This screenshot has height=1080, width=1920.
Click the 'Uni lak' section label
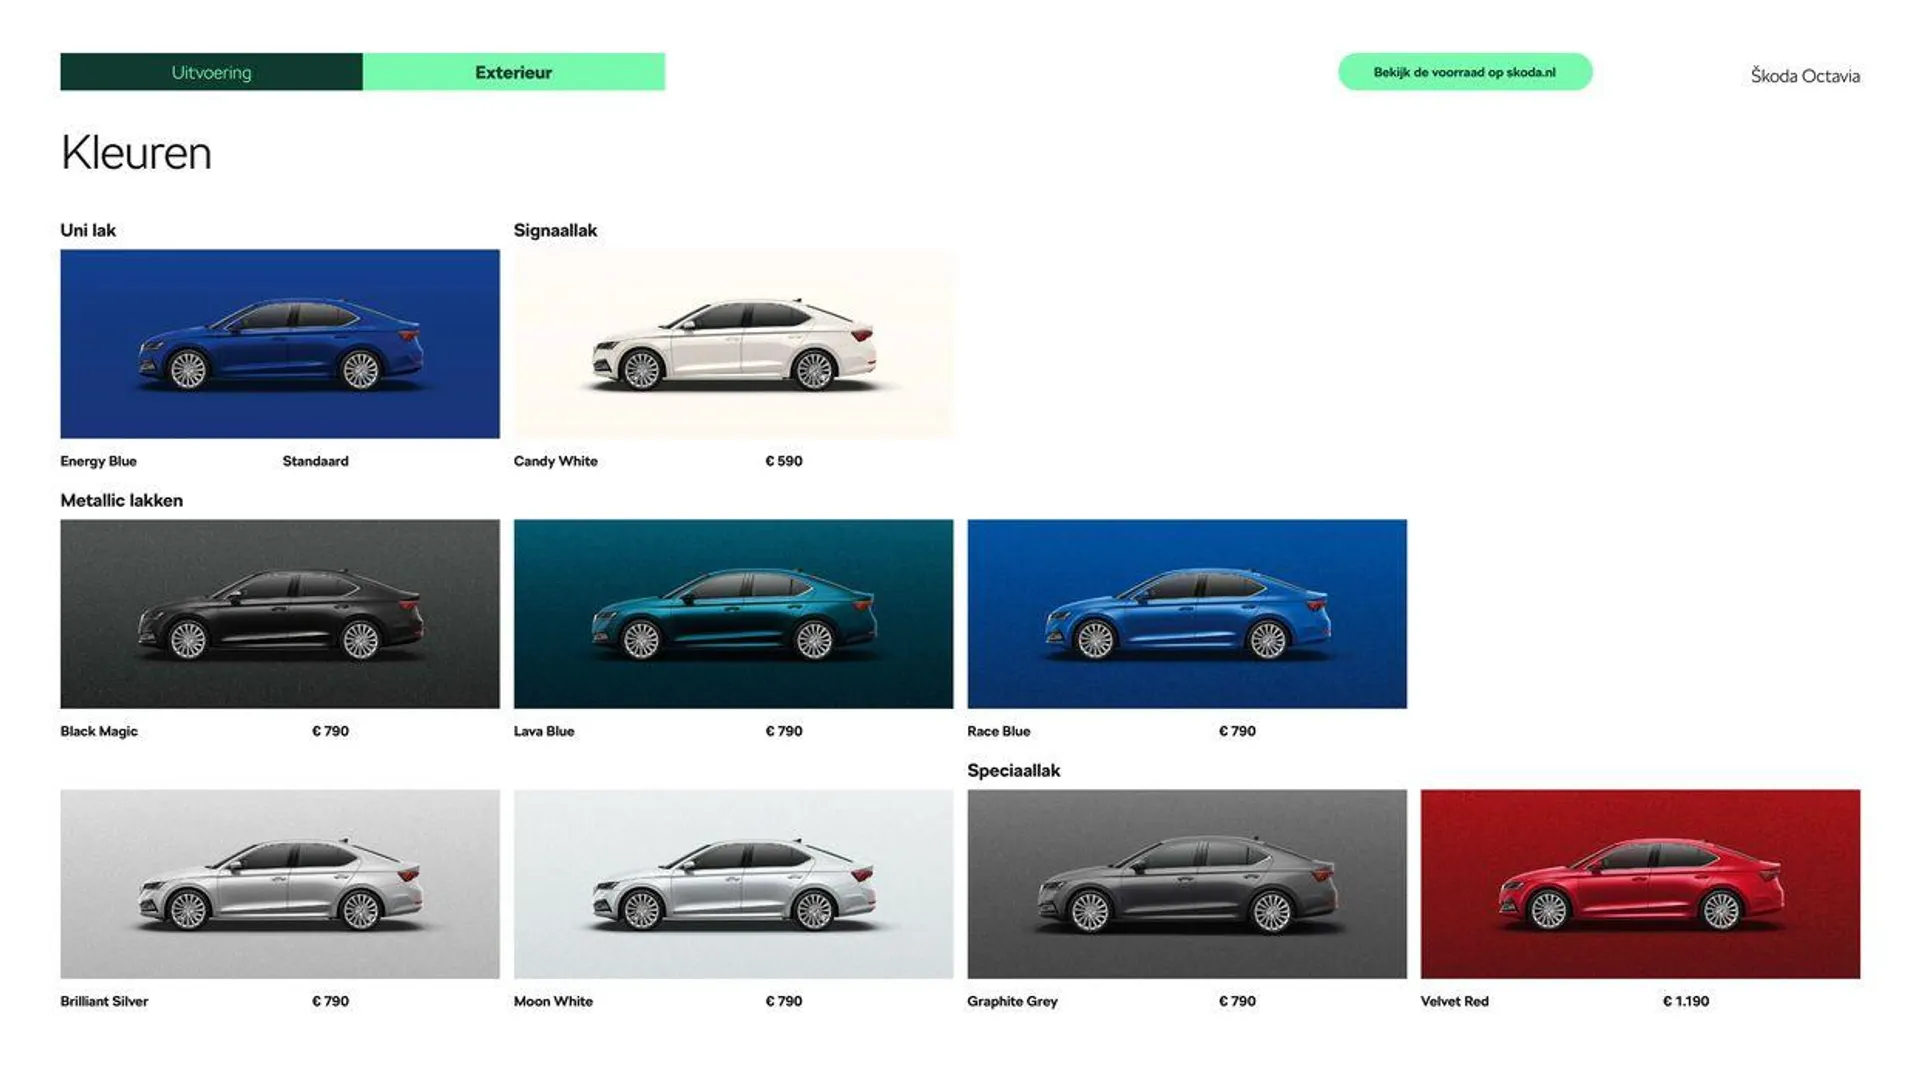(88, 230)
